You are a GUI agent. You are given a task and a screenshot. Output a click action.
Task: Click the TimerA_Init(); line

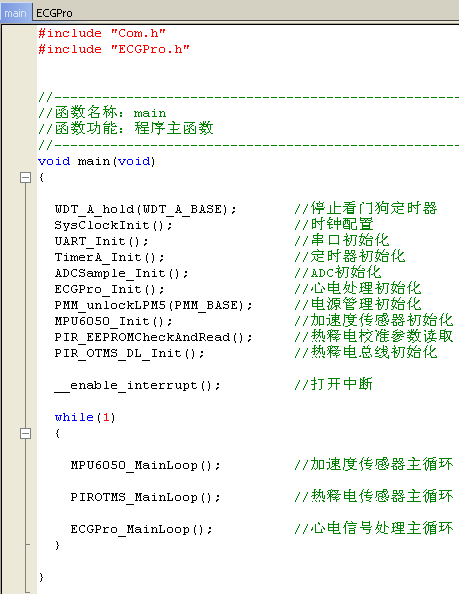(109, 257)
